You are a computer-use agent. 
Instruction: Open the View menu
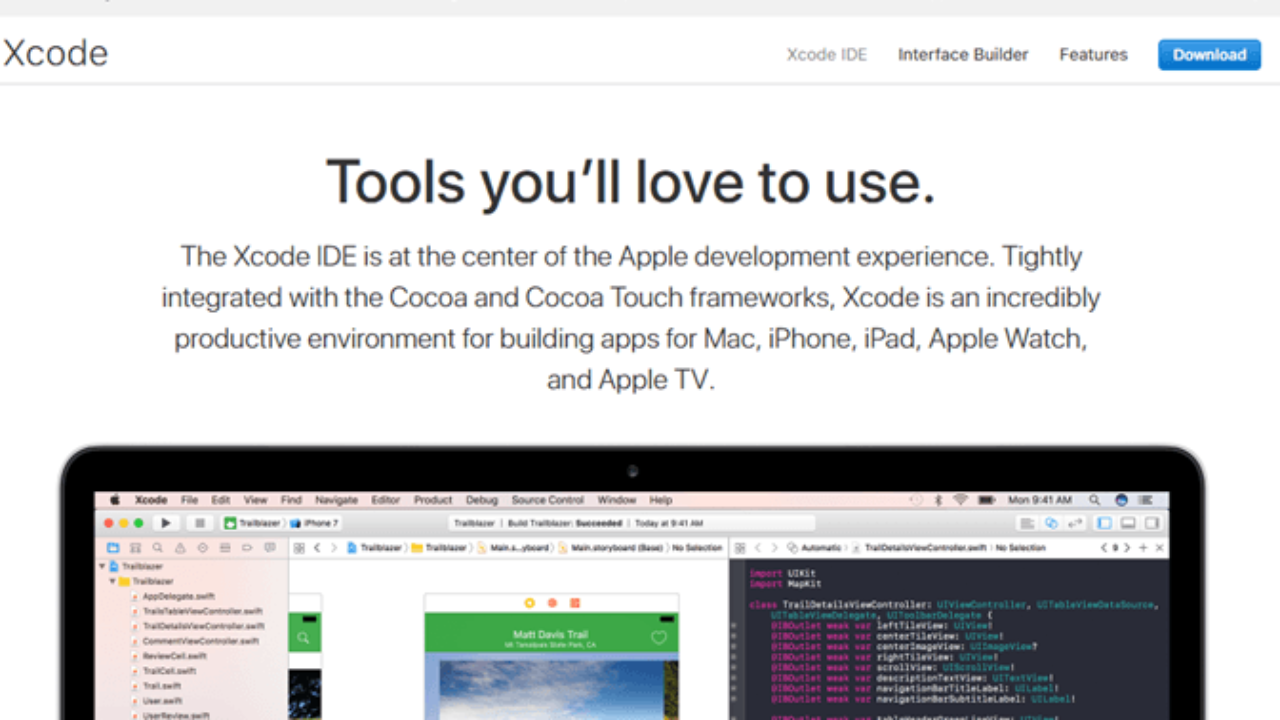tap(255, 500)
